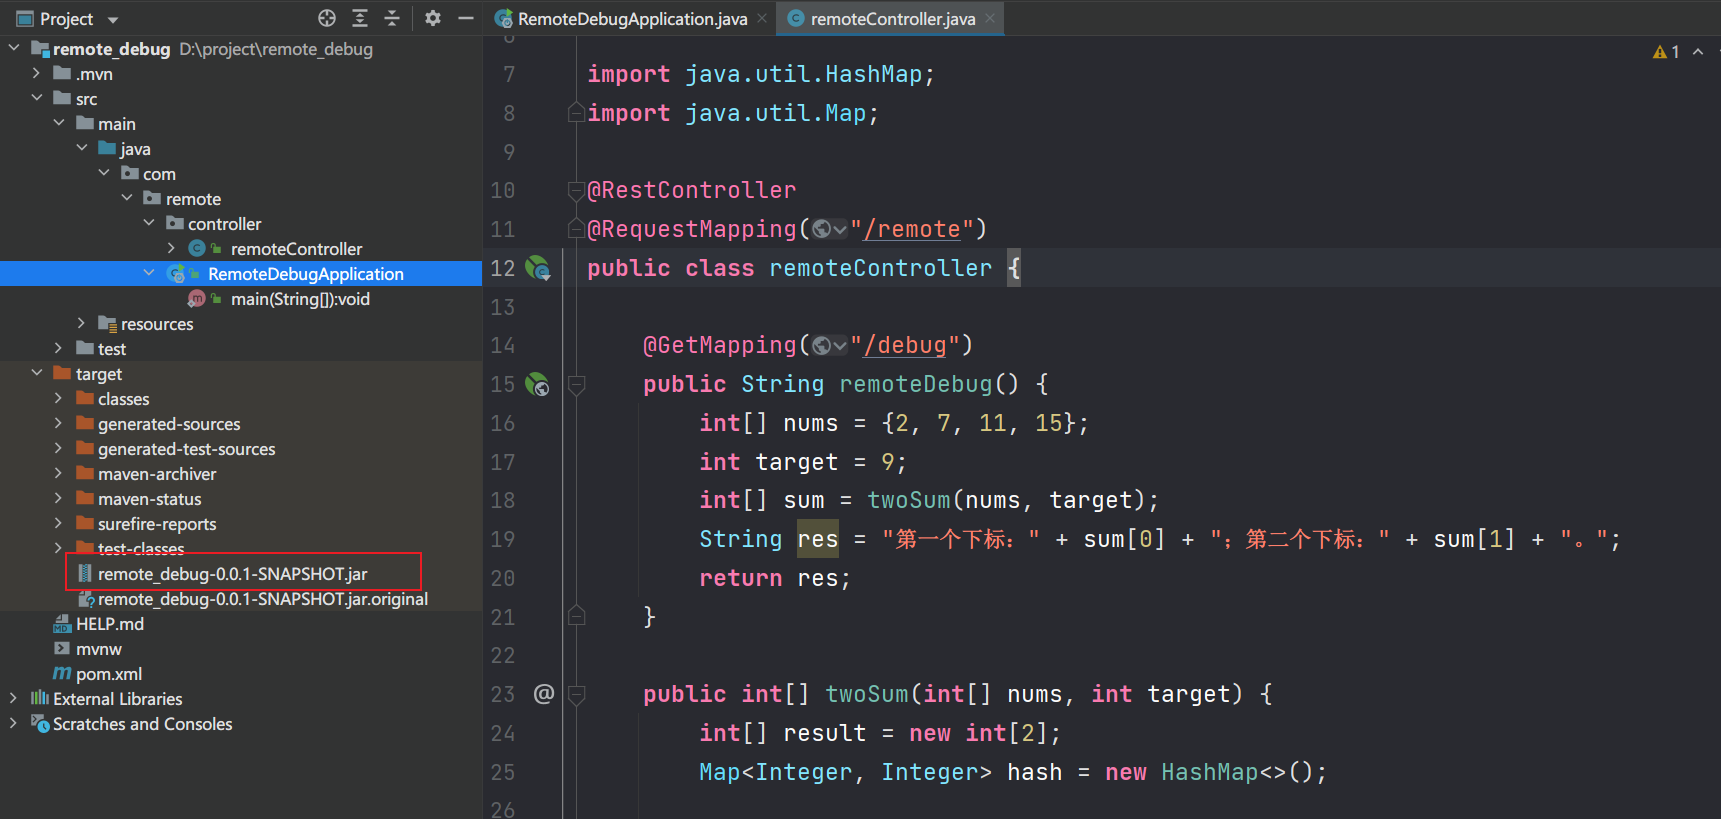
Task: Switch to RemoteDebugApplication.java tab
Action: [x=622, y=18]
